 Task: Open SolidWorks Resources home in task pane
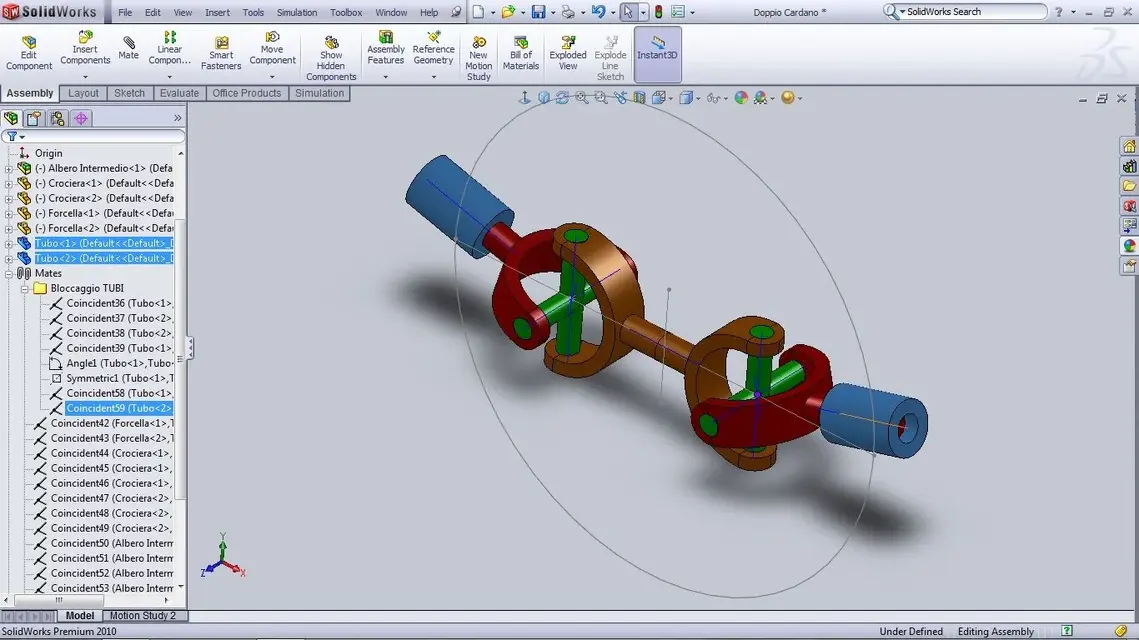click(1130, 147)
